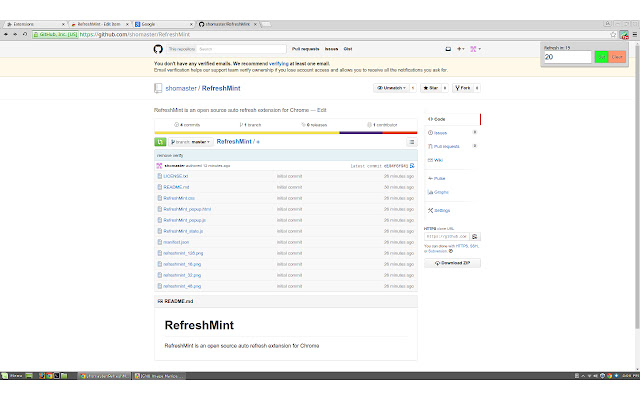Viewport: 640px width, 400px height.
Task: Open the RefreshMint_popup.html file
Action: [187, 209]
